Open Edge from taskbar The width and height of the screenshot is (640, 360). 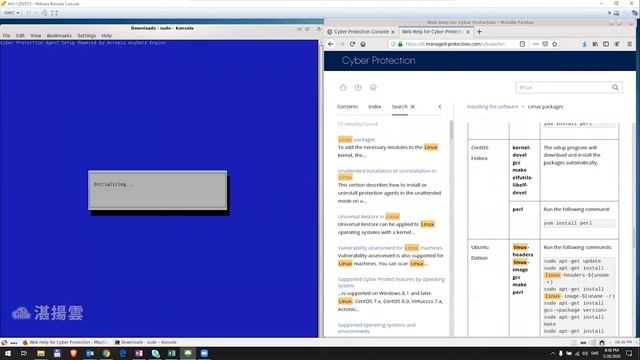[122, 353]
